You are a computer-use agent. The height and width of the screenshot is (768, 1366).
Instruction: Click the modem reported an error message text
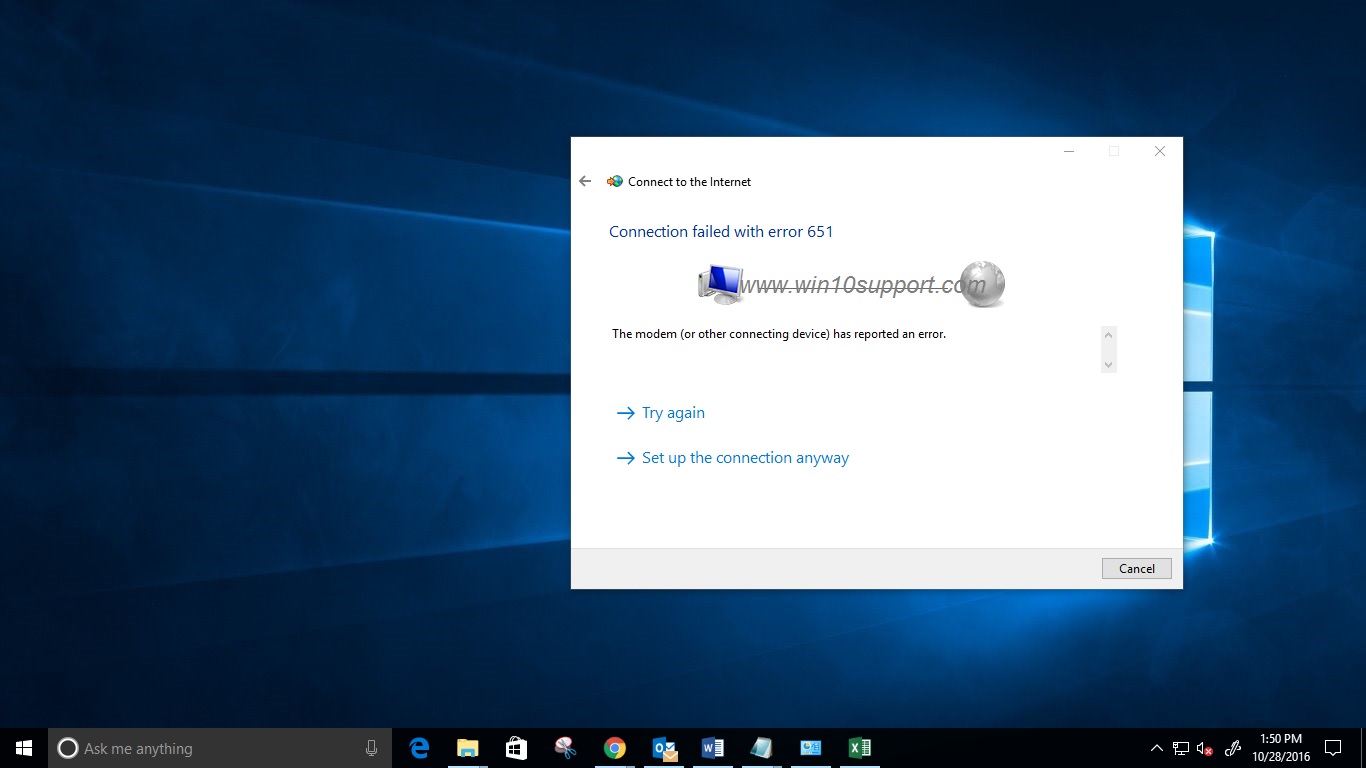click(x=779, y=334)
